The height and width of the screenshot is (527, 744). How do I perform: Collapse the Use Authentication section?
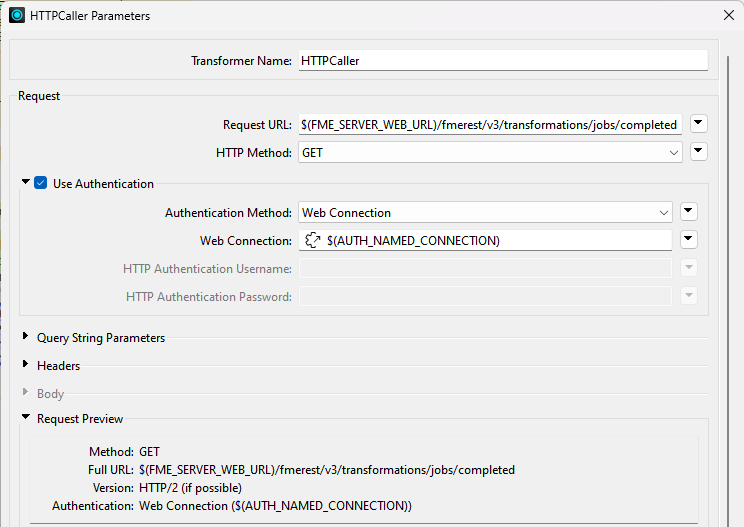pyautogui.click(x=26, y=182)
